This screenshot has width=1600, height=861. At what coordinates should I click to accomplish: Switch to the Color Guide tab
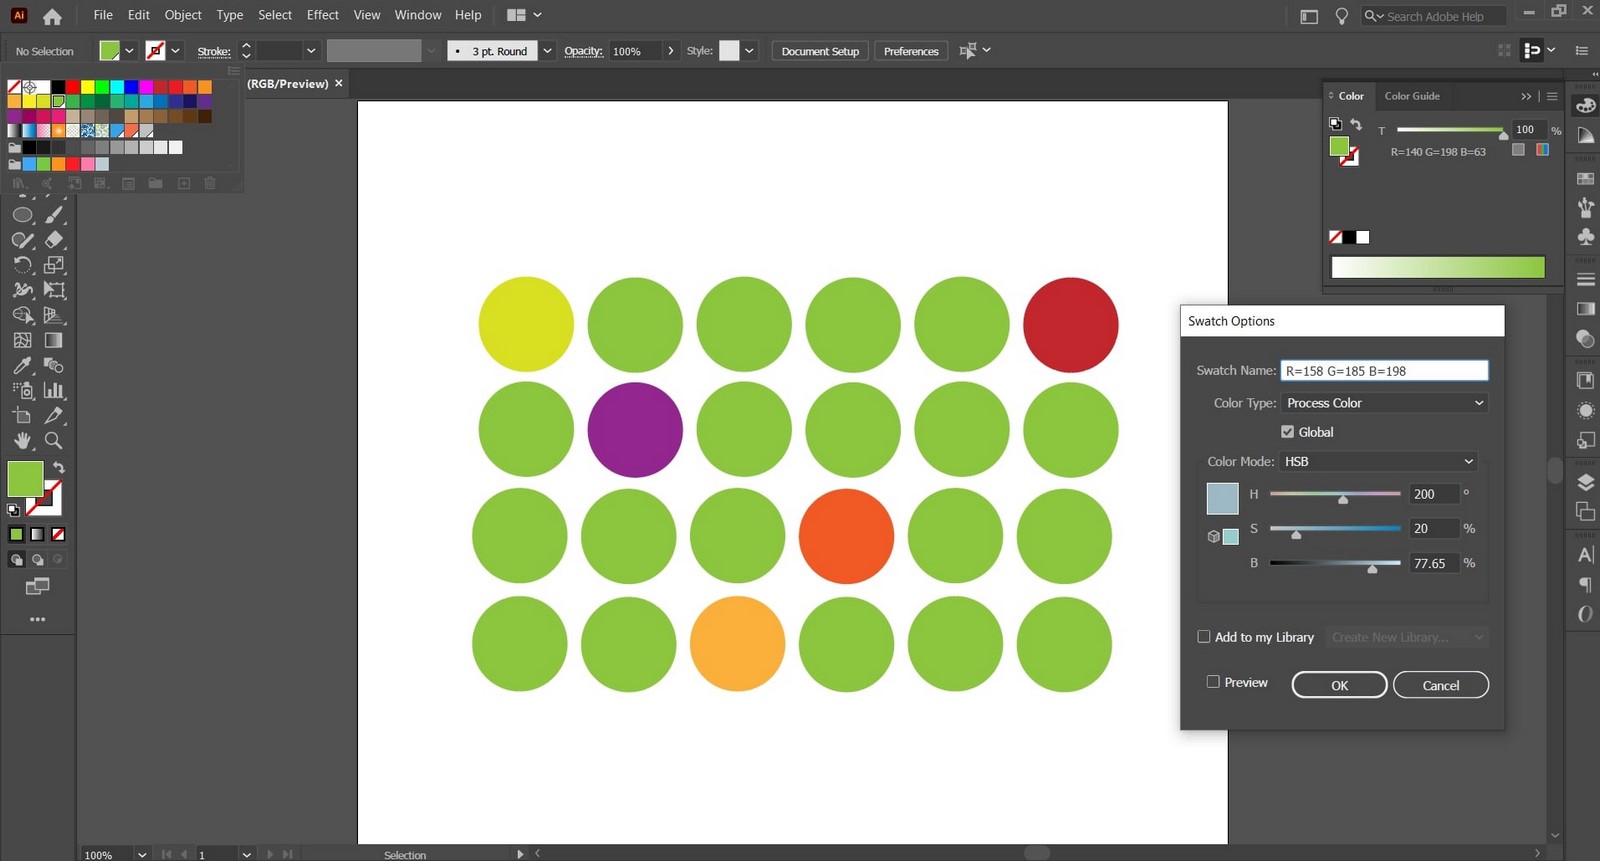[1412, 96]
